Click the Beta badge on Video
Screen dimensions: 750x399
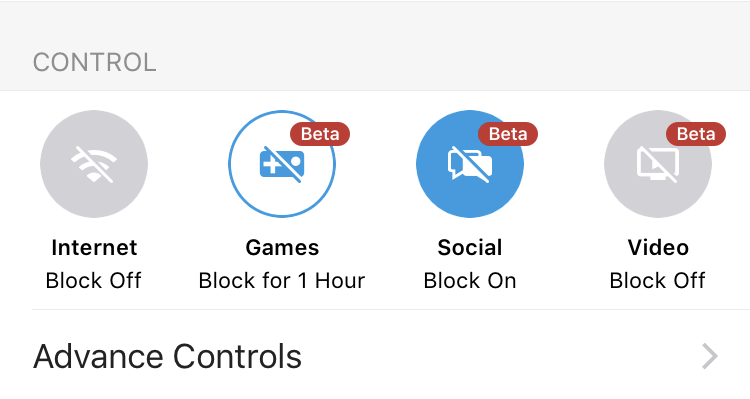pos(696,134)
